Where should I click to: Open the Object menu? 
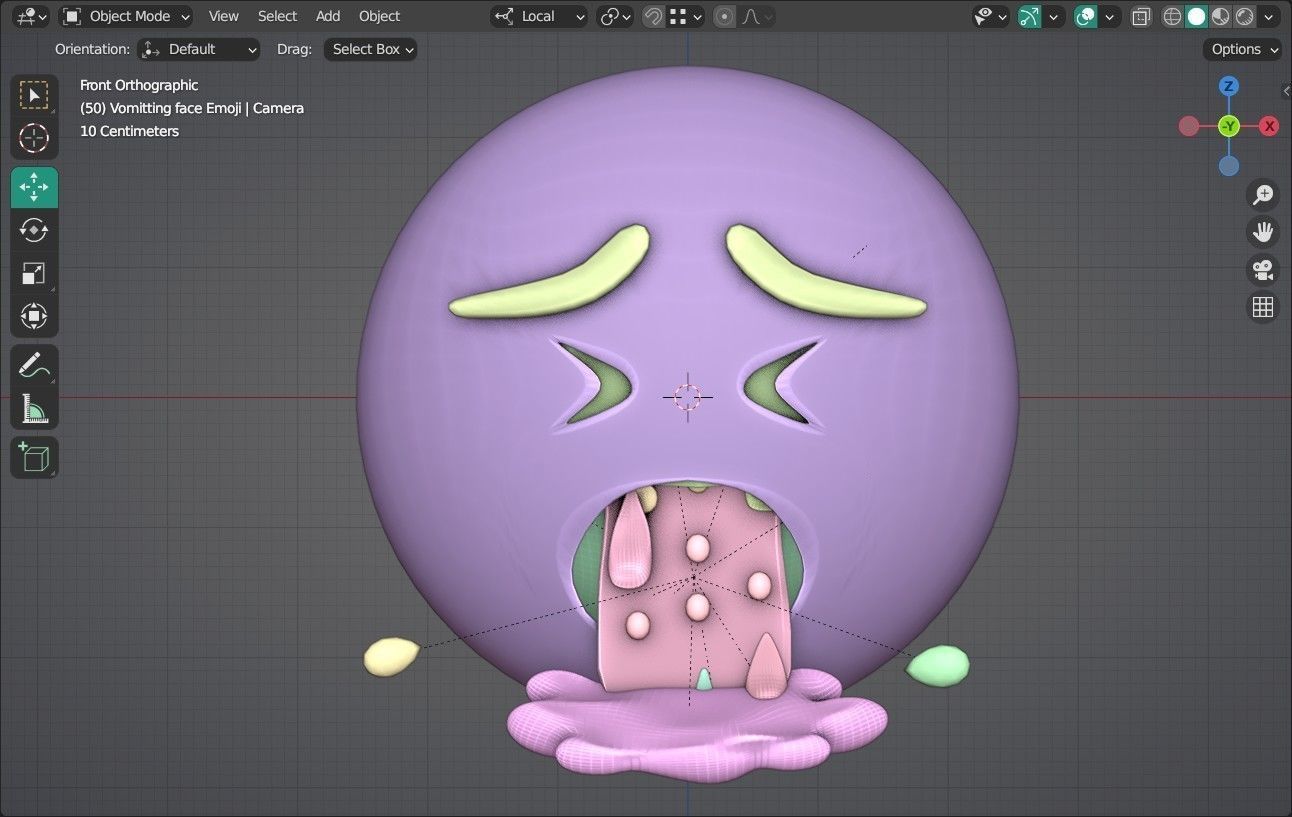click(379, 16)
